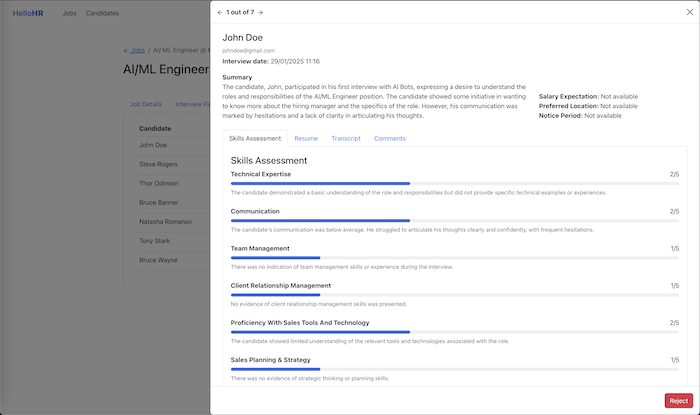Select Natasha Romanov in candidate list
Screen dimensions: 700x415
pos(165,222)
